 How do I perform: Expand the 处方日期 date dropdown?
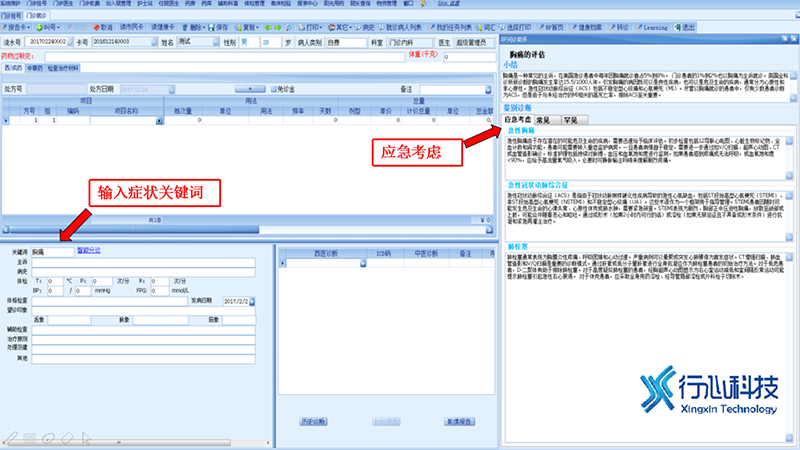172,89
